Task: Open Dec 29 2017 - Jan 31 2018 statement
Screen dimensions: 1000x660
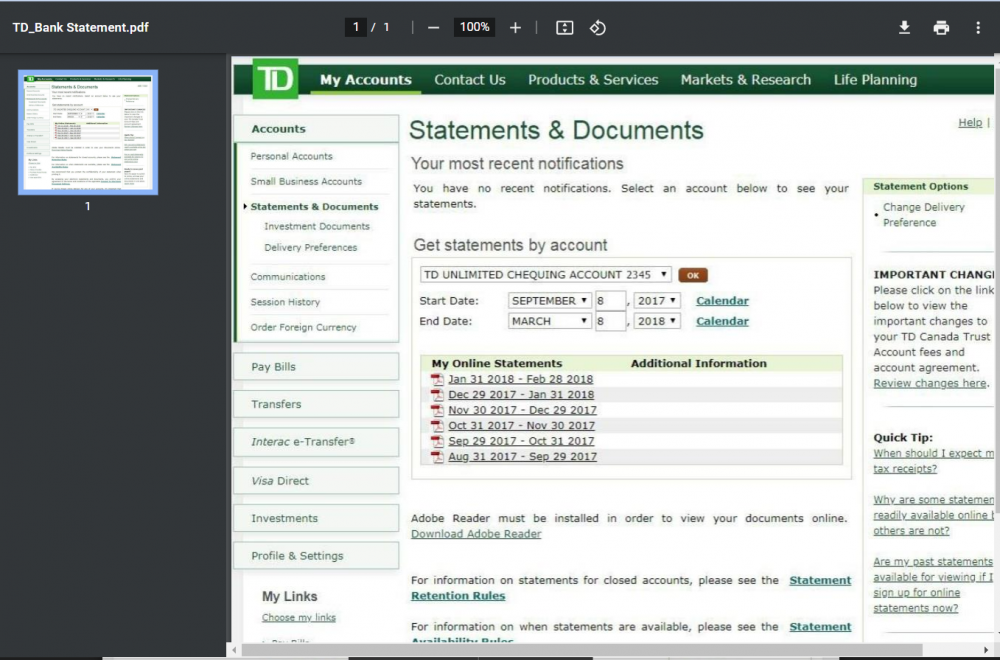Action: (521, 395)
